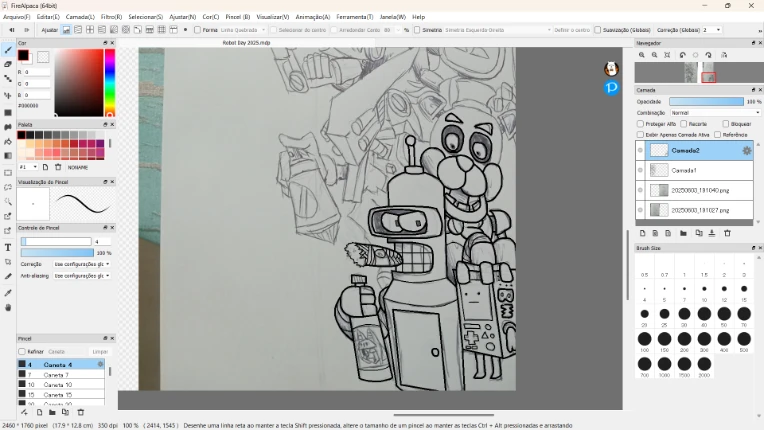This screenshot has width=764, height=430.
Task: Select the Gradient tool
Action: pyautogui.click(x=8, y=156)
